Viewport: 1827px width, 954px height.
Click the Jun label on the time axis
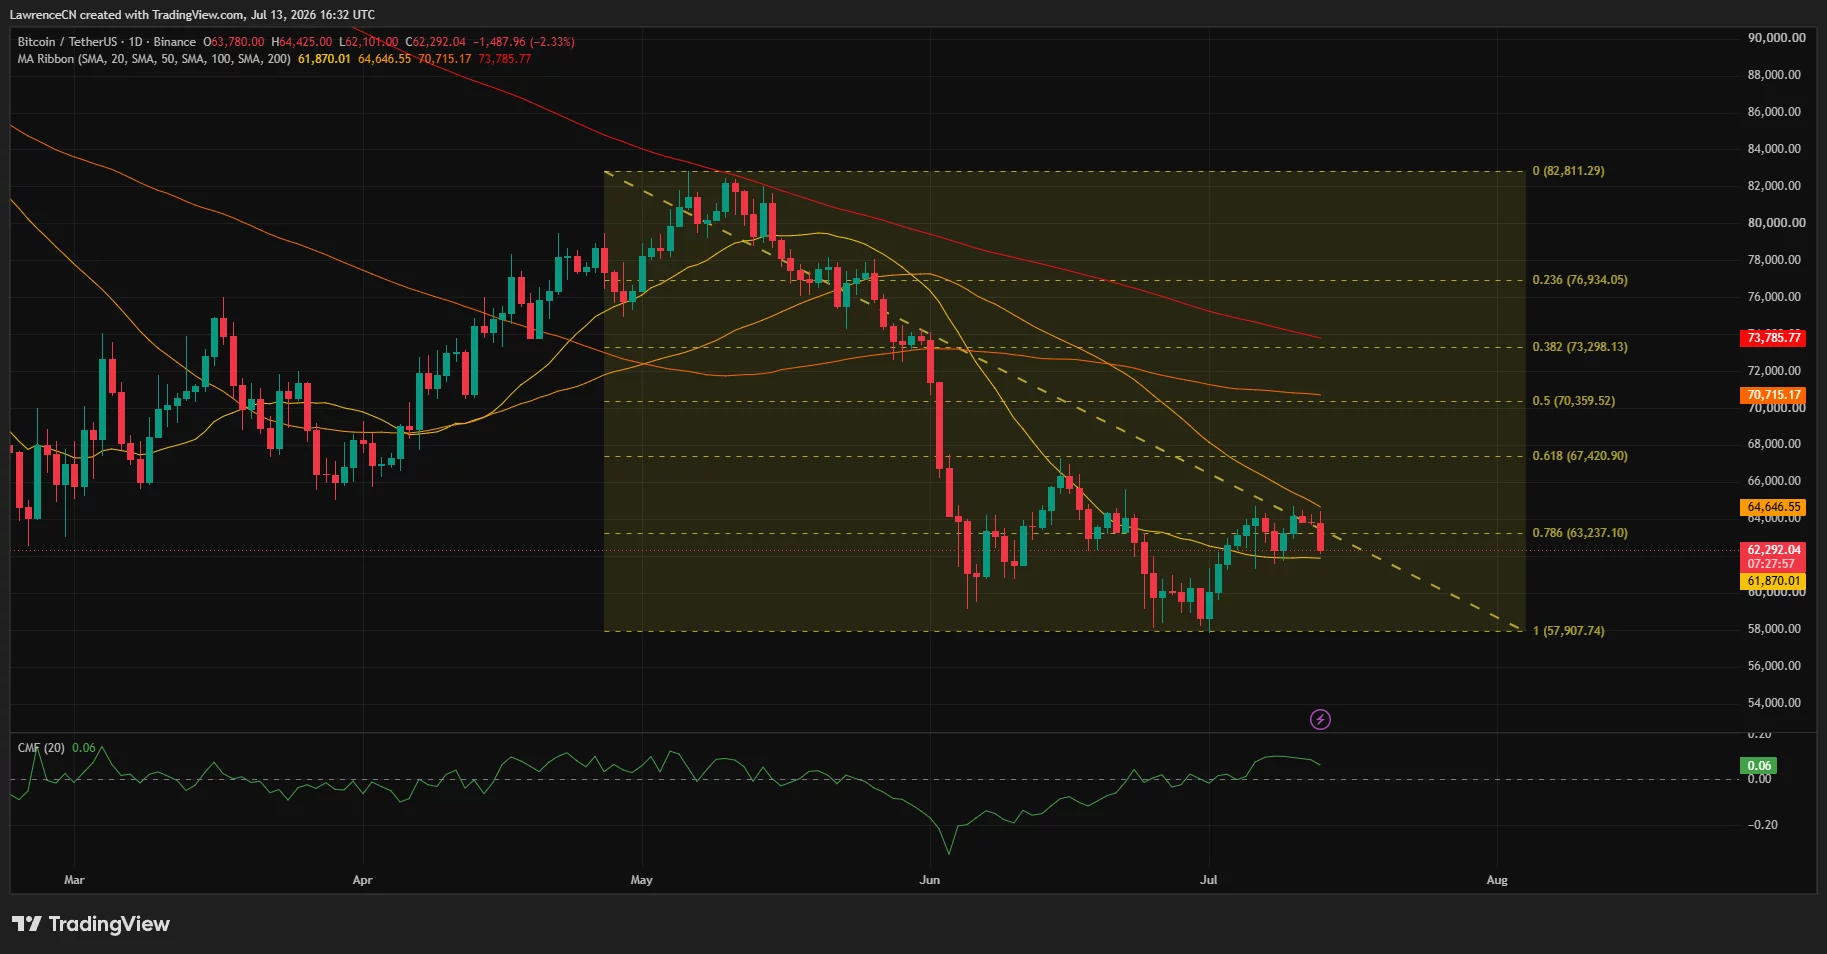click(930, 880)
